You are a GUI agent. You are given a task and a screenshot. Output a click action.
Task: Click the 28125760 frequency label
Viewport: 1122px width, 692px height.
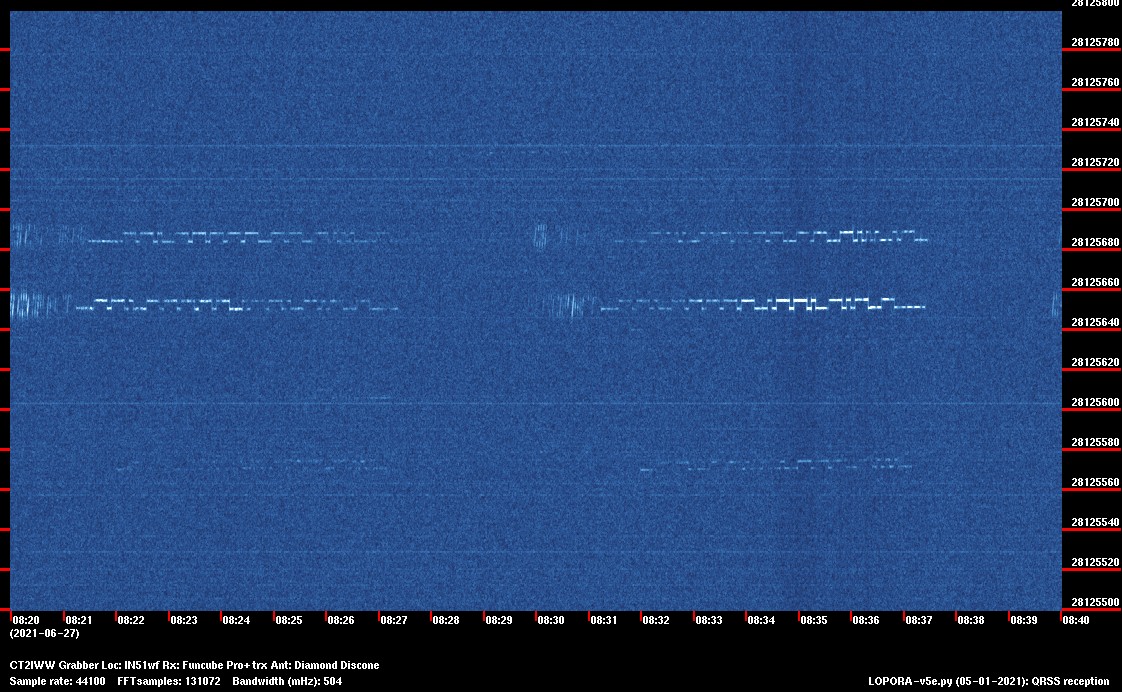(x=1095, y=83)
